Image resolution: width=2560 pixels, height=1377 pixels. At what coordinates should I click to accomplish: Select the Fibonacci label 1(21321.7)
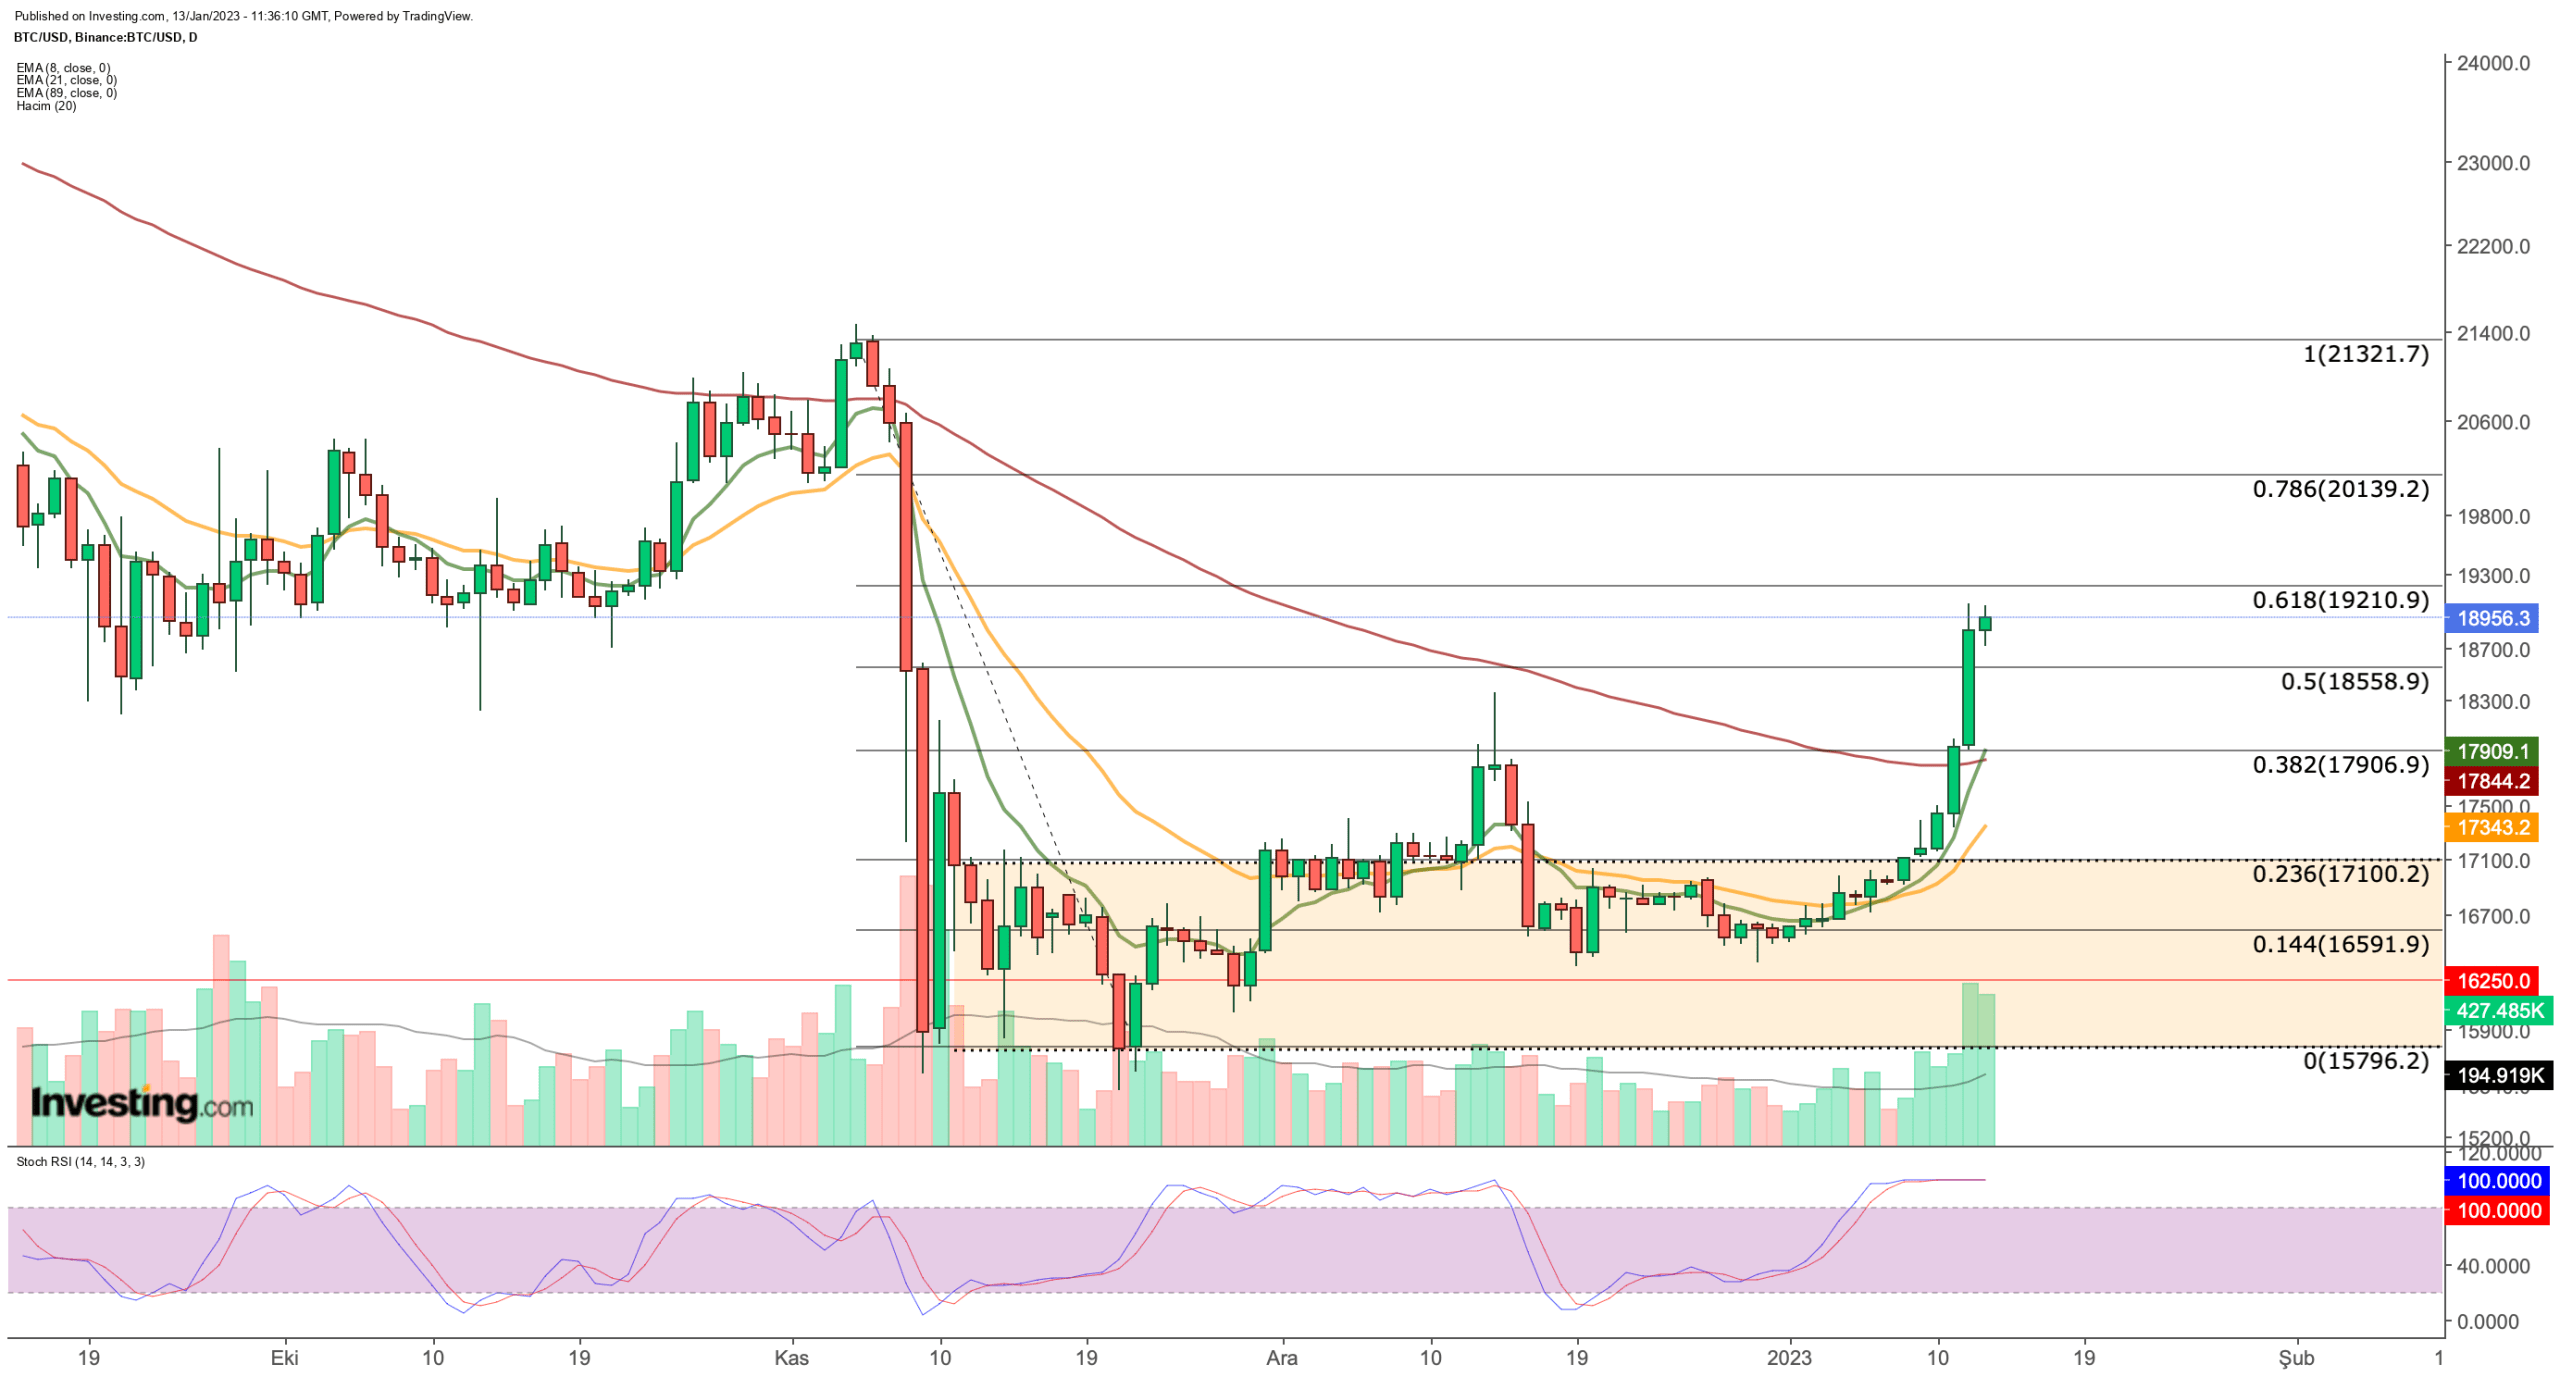2365,353
